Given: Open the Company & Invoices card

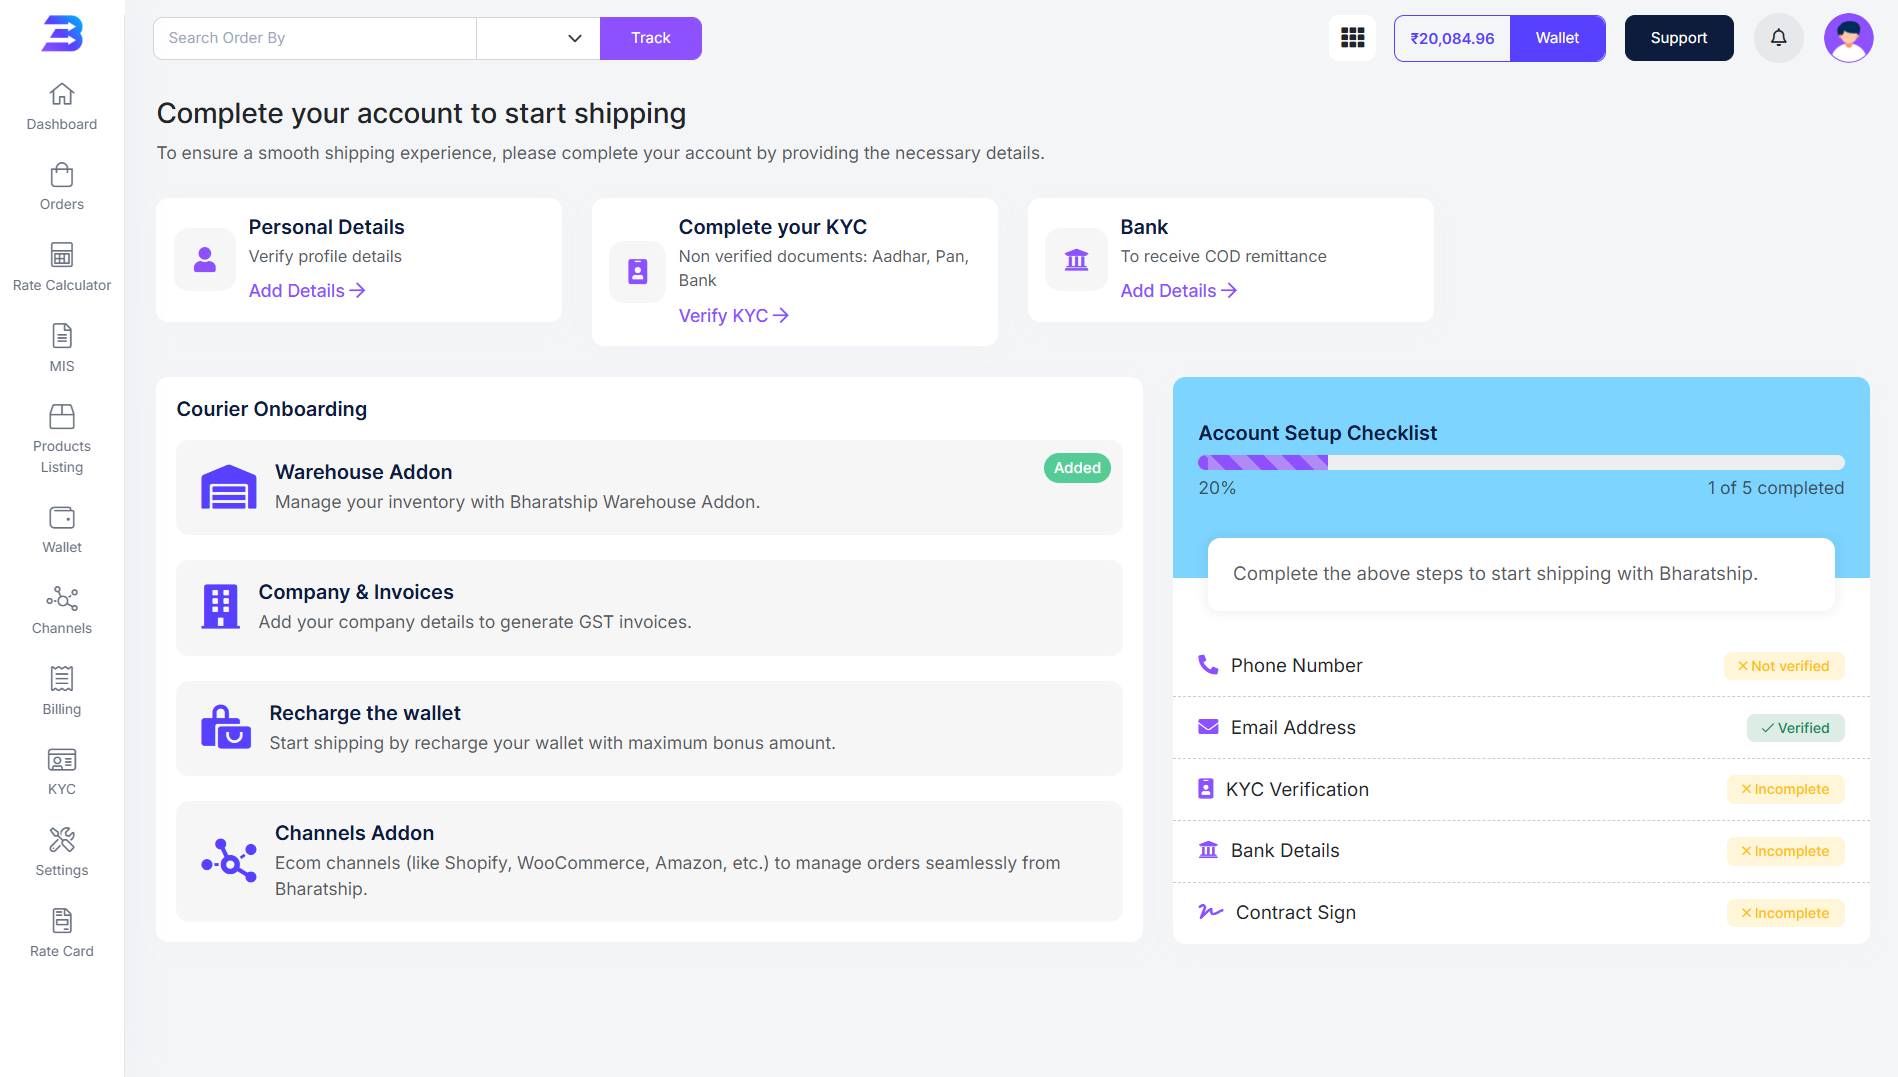Looking at the screenshot, I should (x=649, y=607).
